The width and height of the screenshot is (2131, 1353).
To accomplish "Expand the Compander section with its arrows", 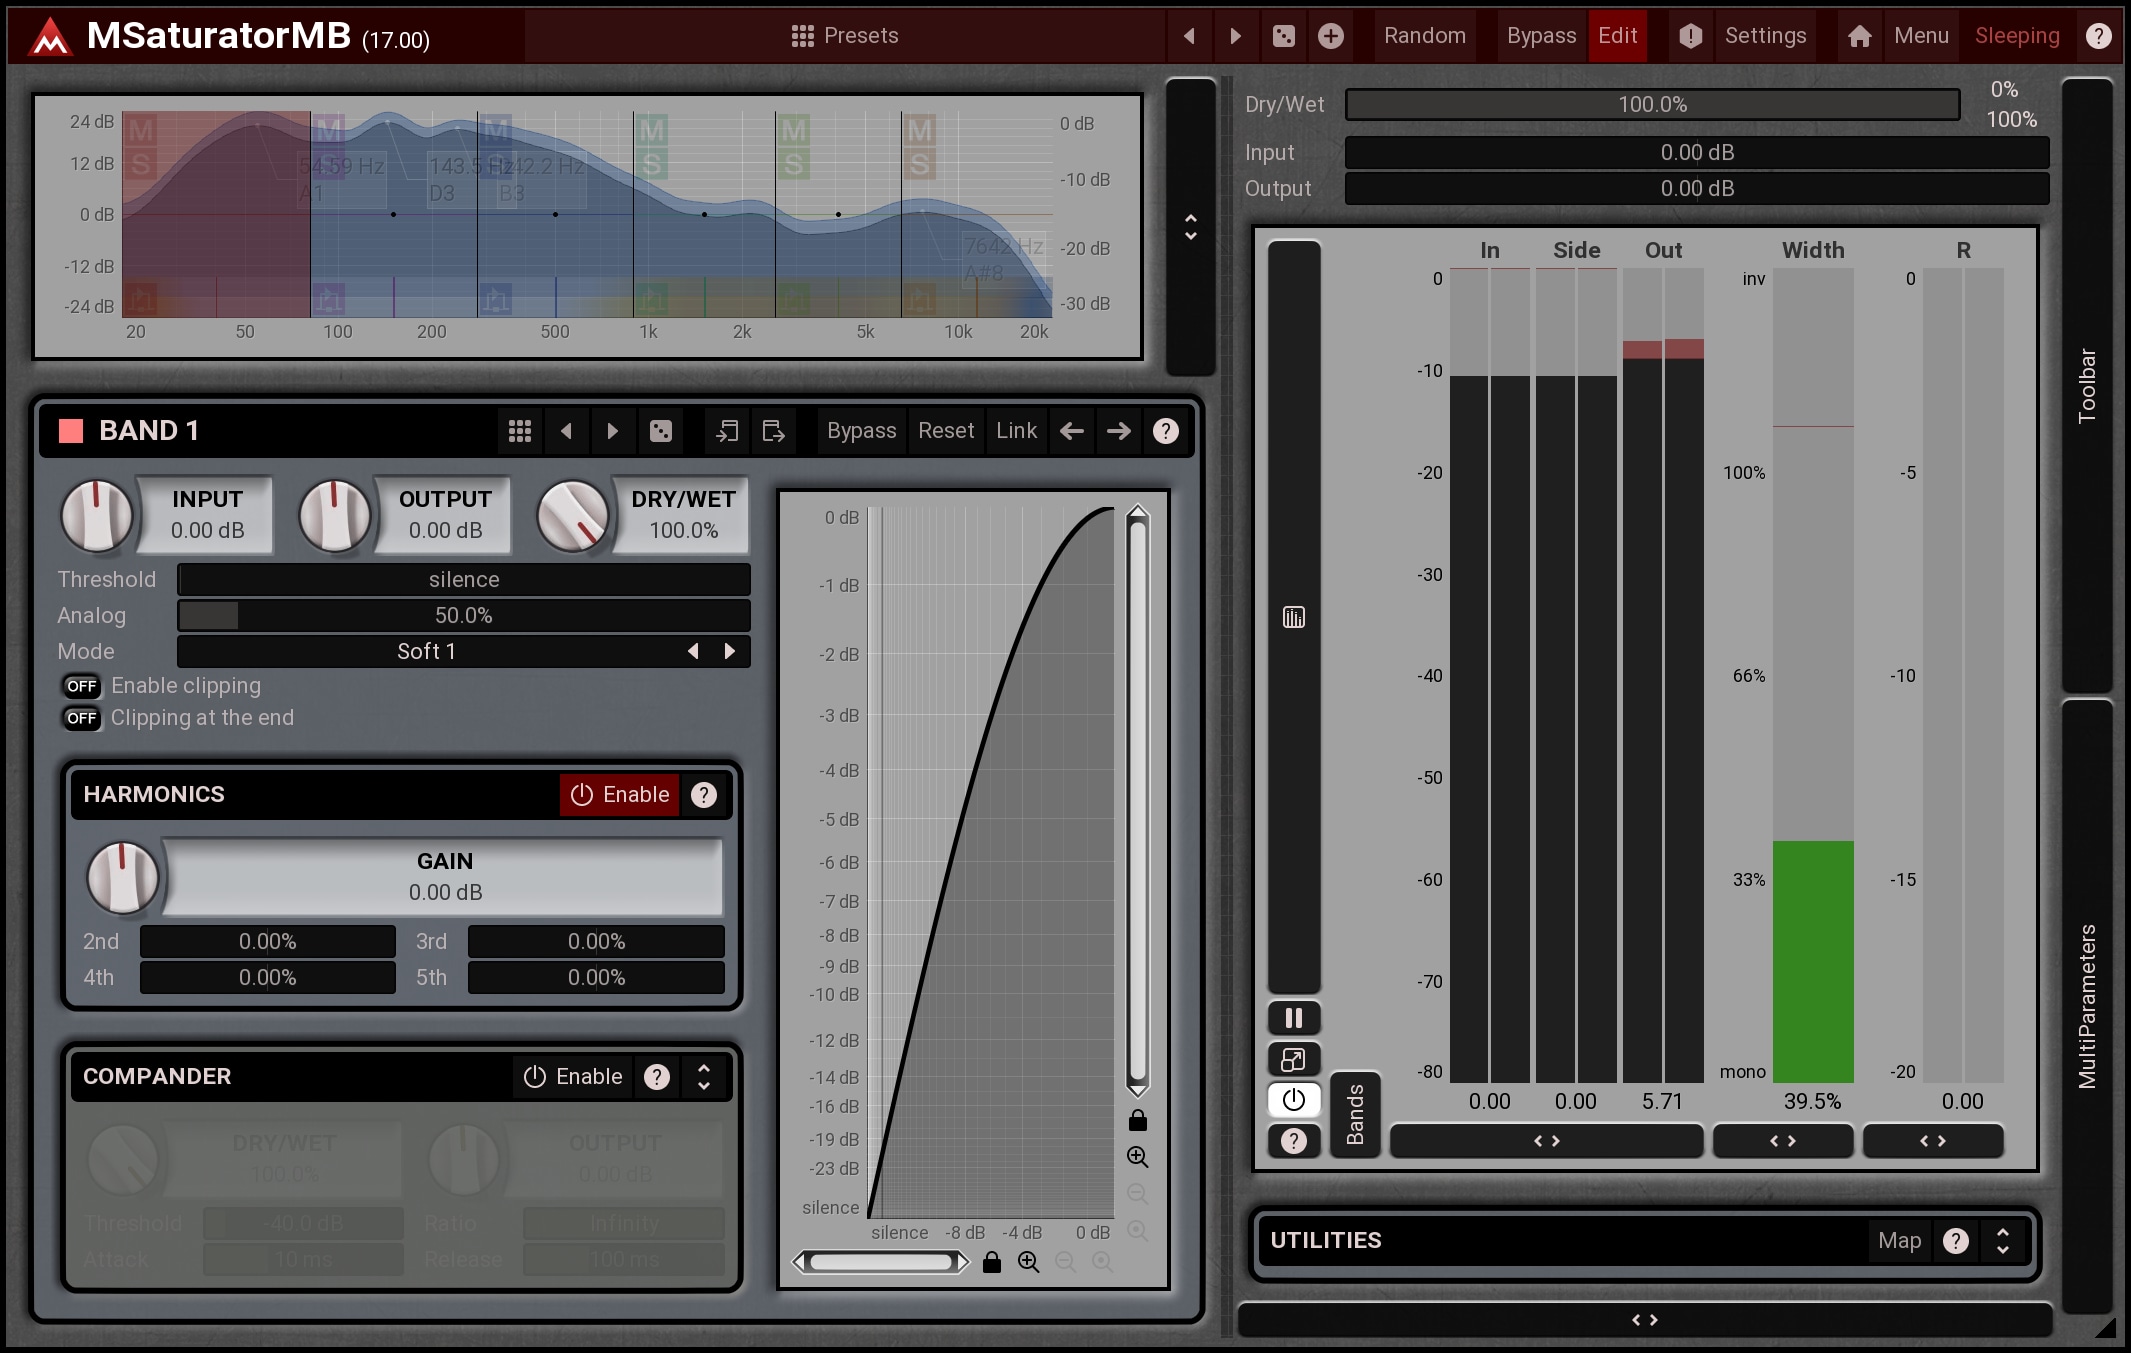I will pyautogui.click(x=704, y=1077).
